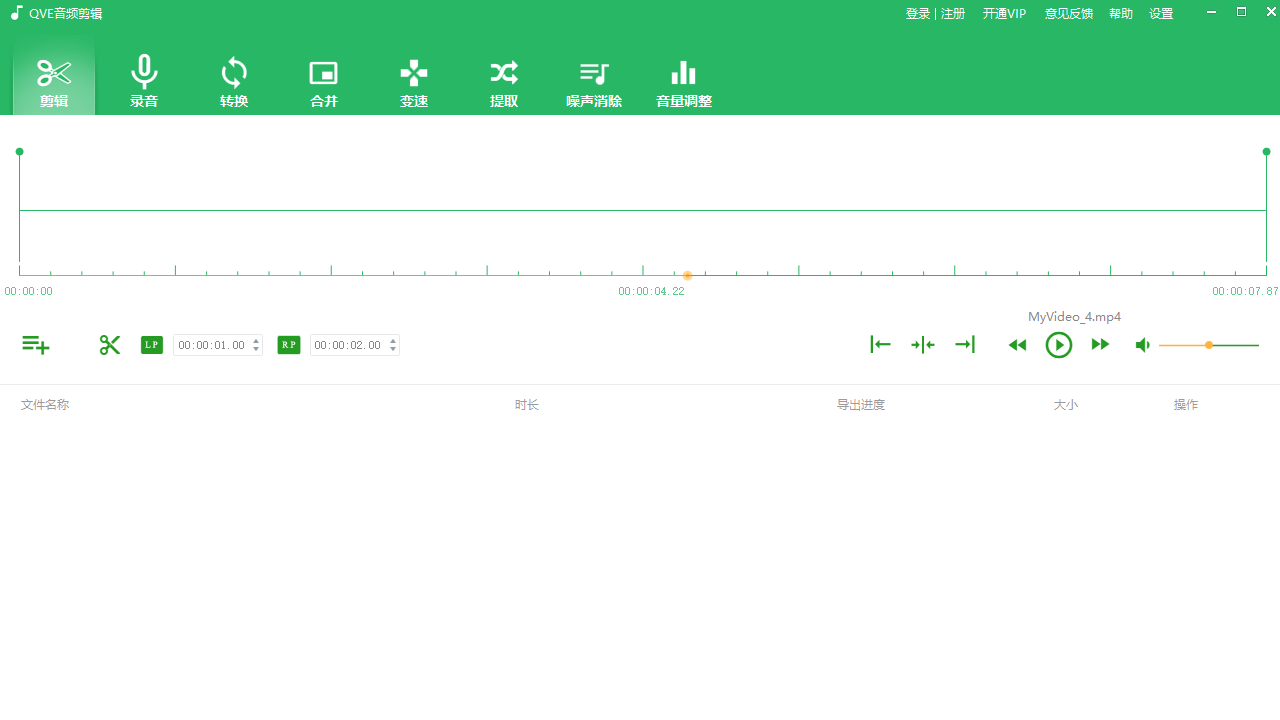Open 意见反馈 feedback
Screen dimensions: 1280x720
pos(1069,14)
